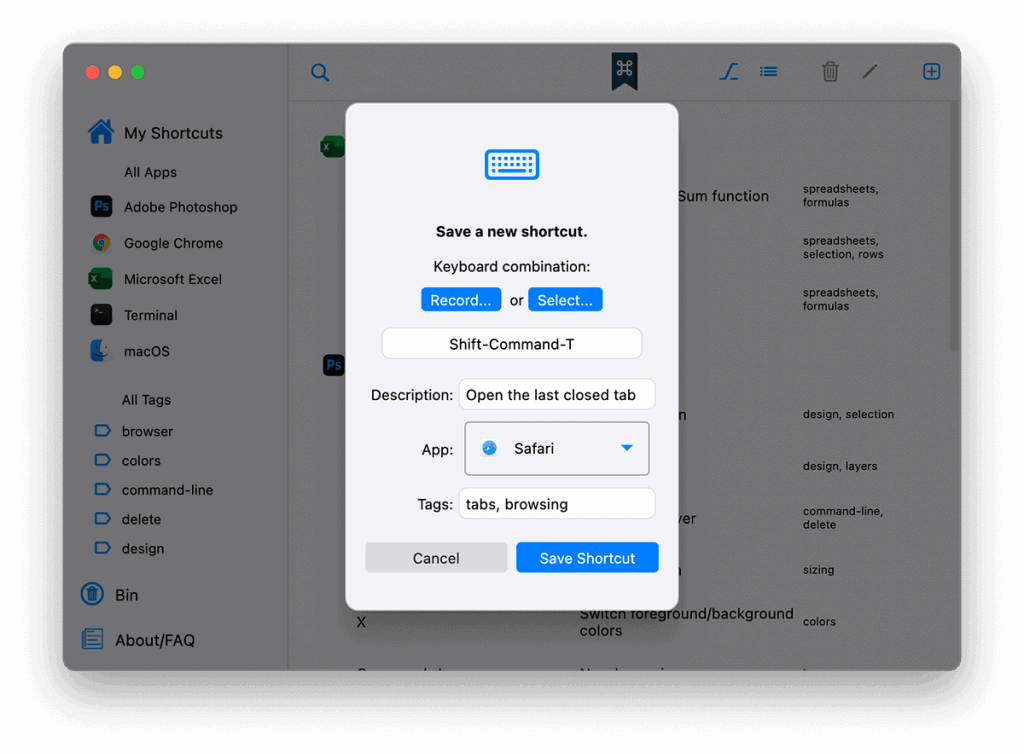Click the yellow minimize window button
The height and width of the screenshot is (754, 1024).
click(115, 72)
